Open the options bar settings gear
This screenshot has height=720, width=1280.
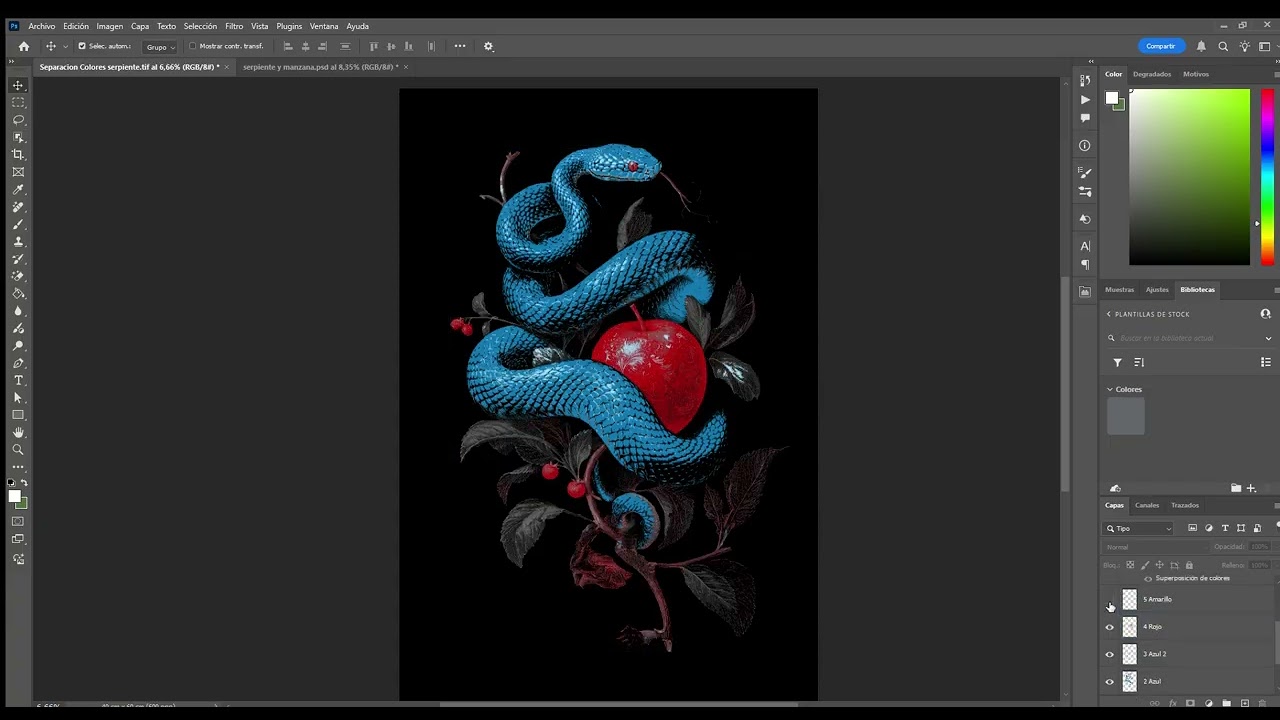(488, 46)
